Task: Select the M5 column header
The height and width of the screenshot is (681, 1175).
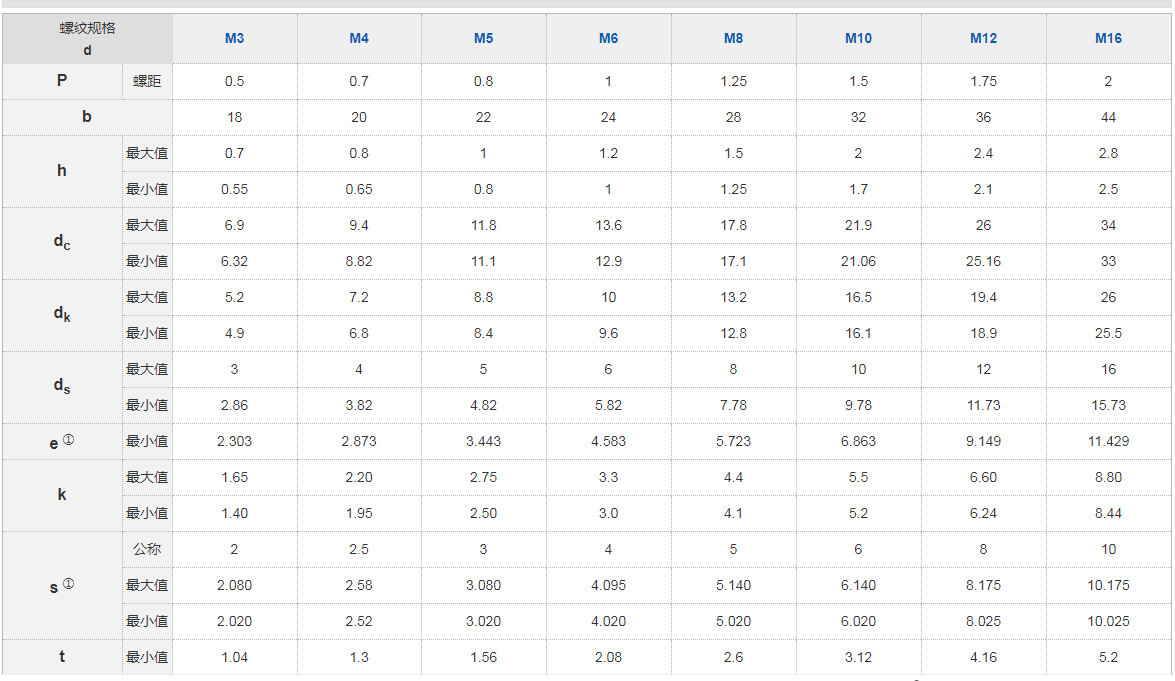Action: 483,38
